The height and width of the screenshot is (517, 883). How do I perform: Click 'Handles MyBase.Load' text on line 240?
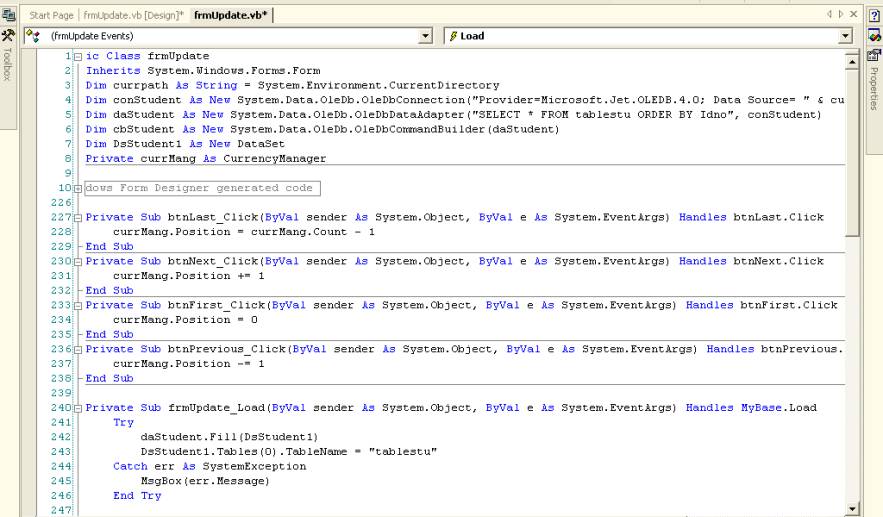coord(751,408)
